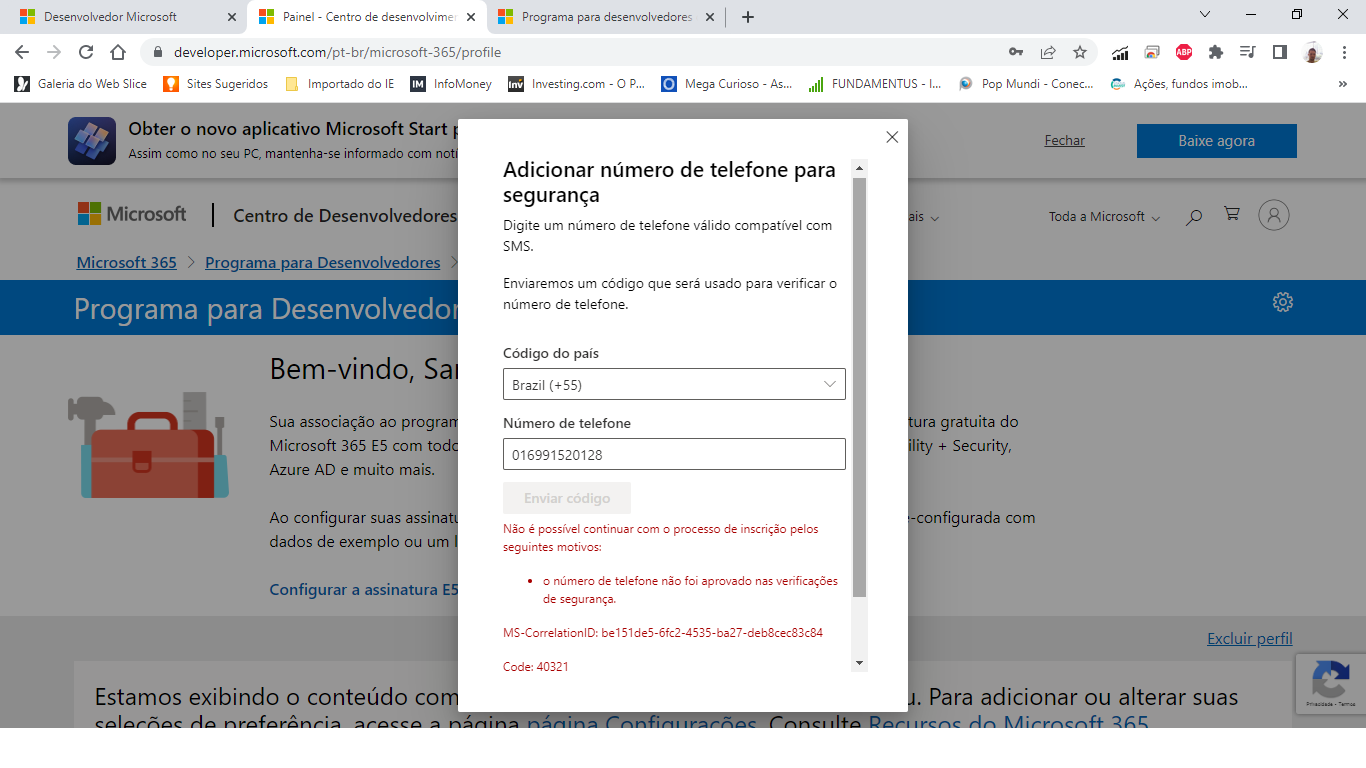Screen dimensions: 1366x768
Task: Open the shopping cart icon
Action: [x=1232, y=214]
